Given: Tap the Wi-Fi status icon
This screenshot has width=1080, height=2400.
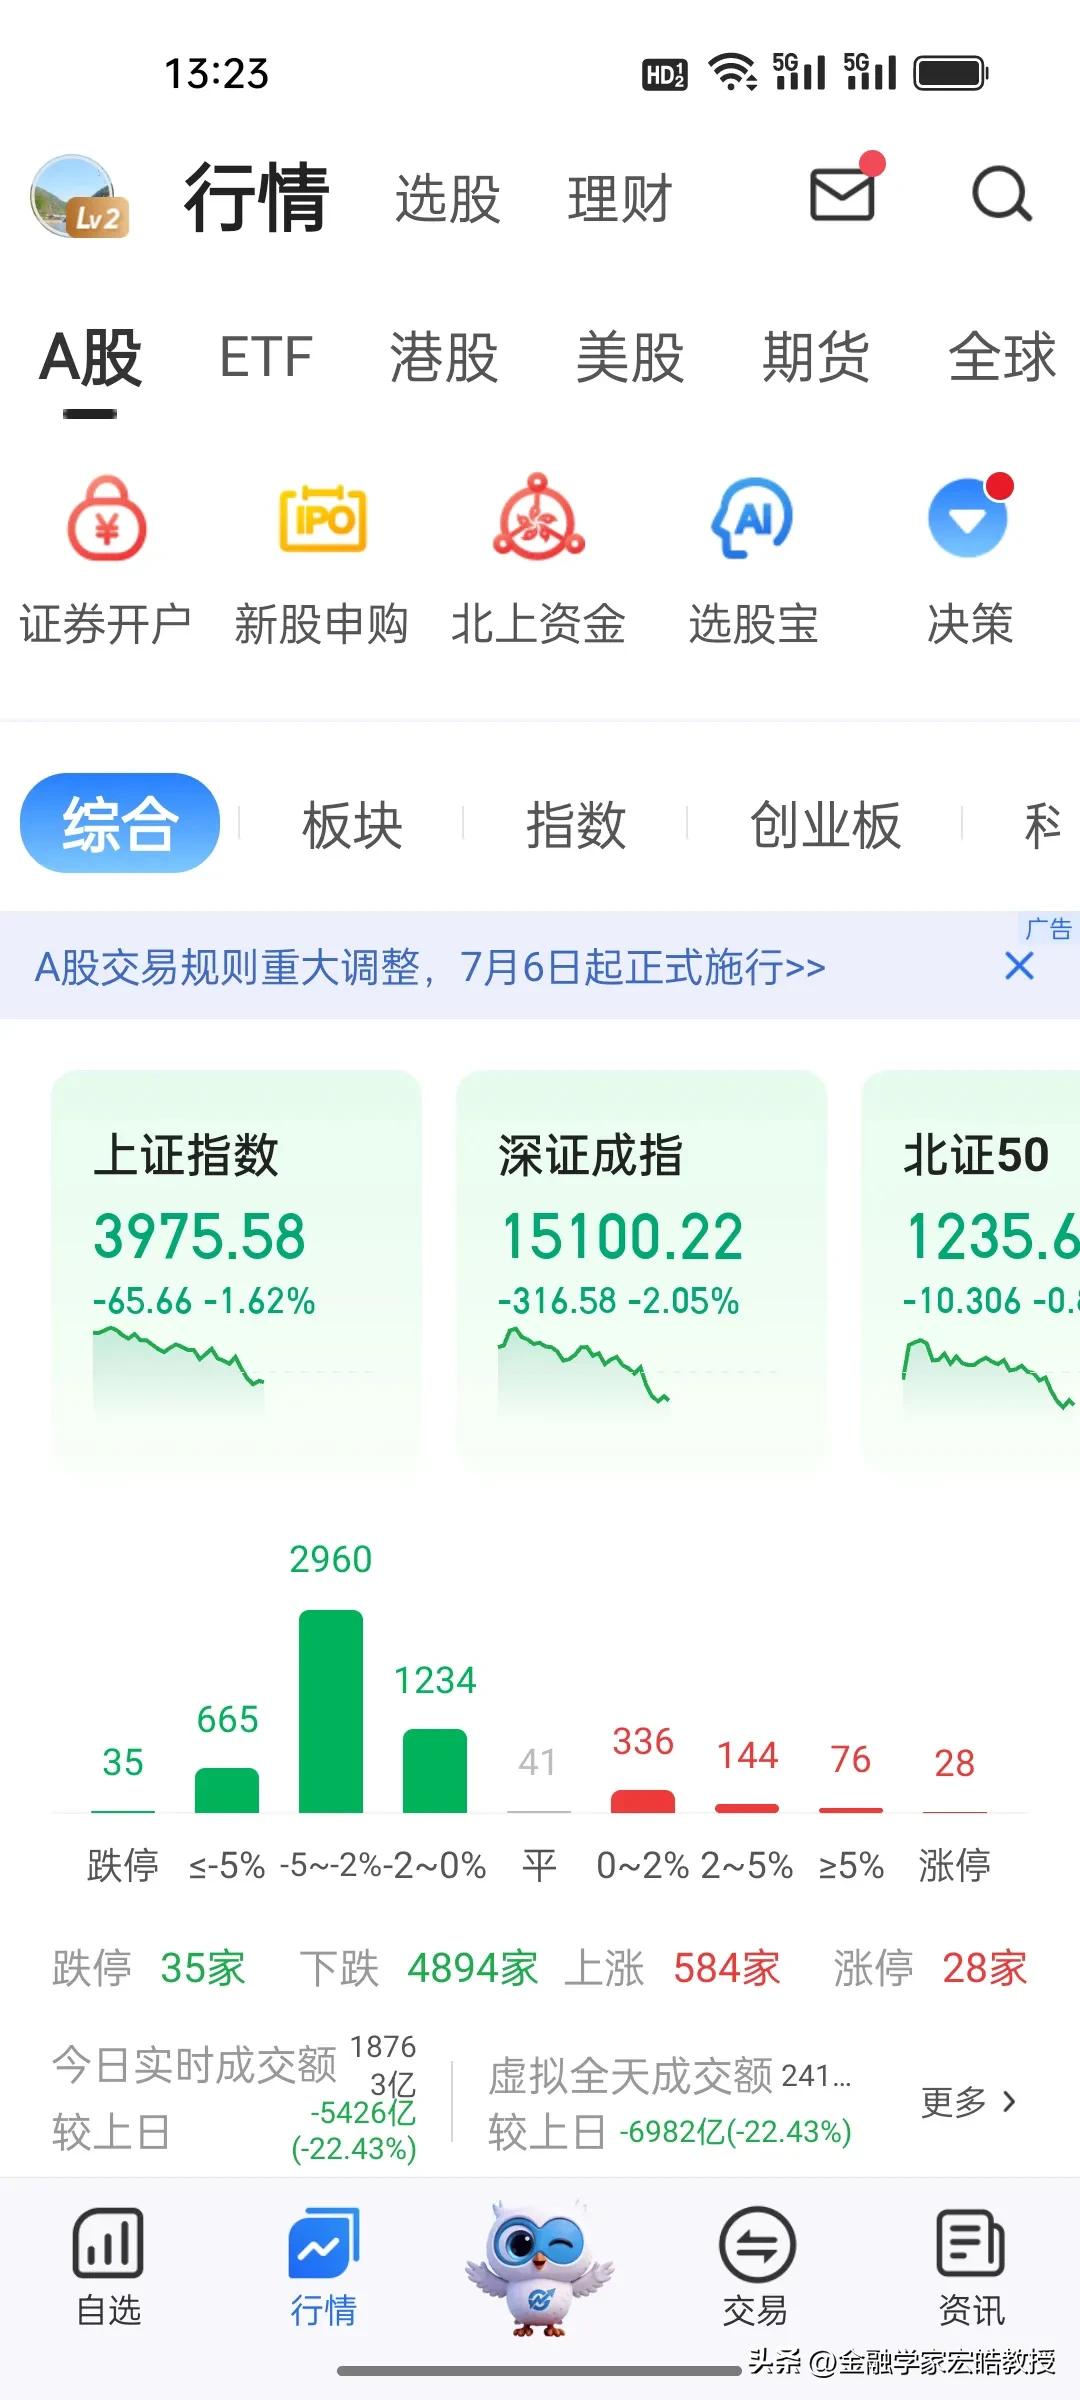Looking at the screenshot, I should point(732,72).
